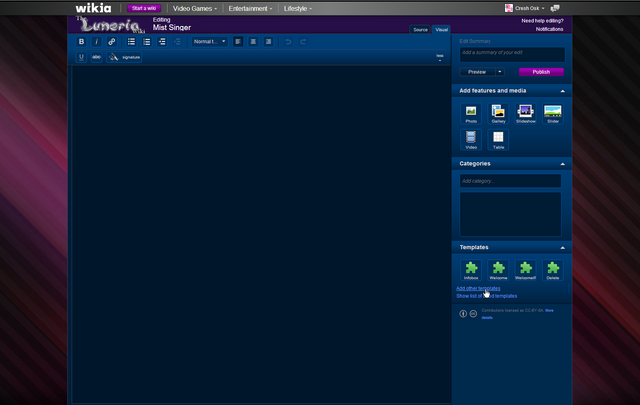This screenshot has width=640, height=405.
Task: Focus the Add category field
Action: coord(510,181)
